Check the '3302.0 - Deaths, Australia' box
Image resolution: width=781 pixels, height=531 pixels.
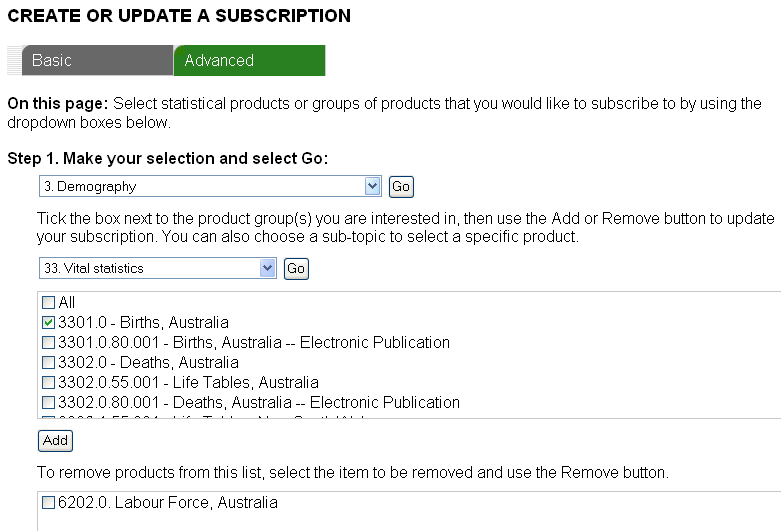[49, 363]
